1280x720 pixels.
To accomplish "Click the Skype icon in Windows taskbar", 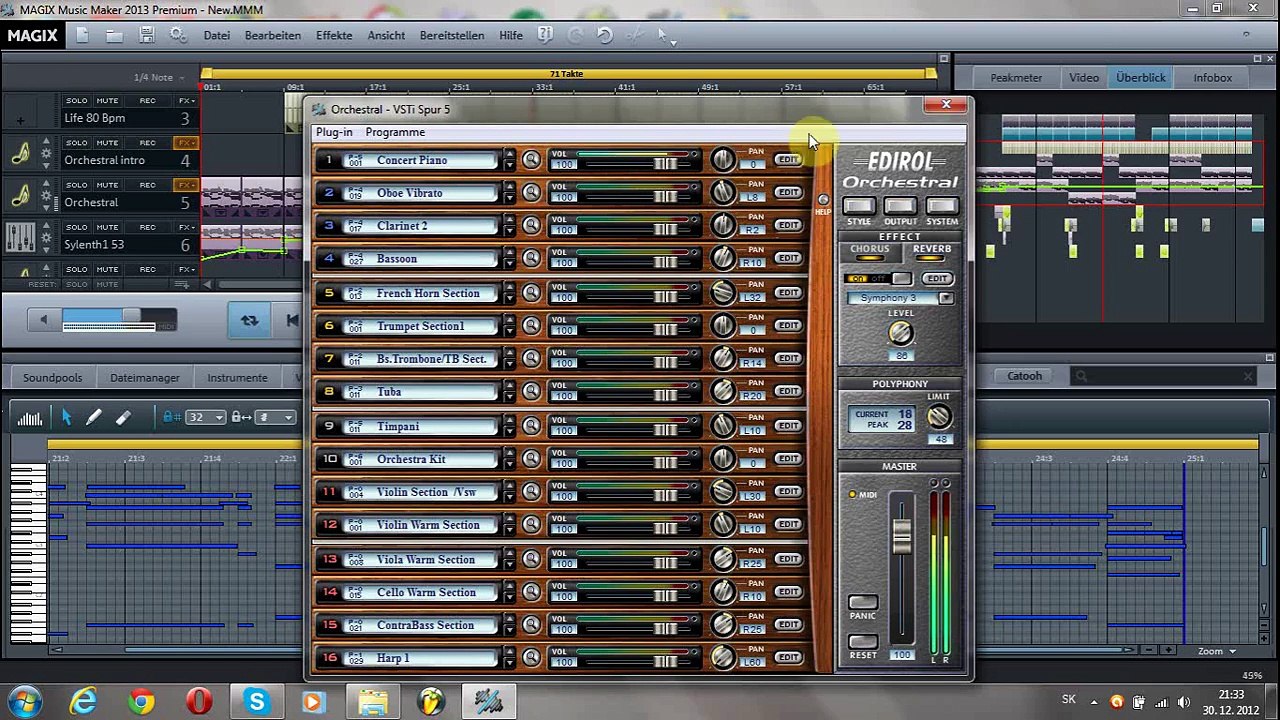I will [257, 701].
